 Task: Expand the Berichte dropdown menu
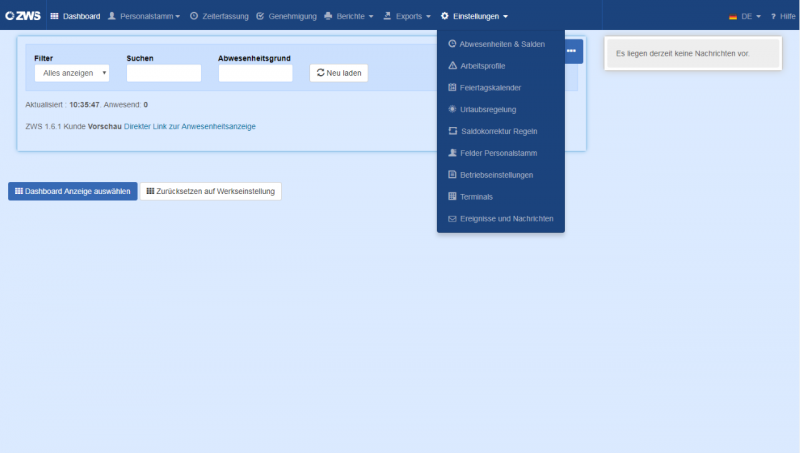click(348, 16)
